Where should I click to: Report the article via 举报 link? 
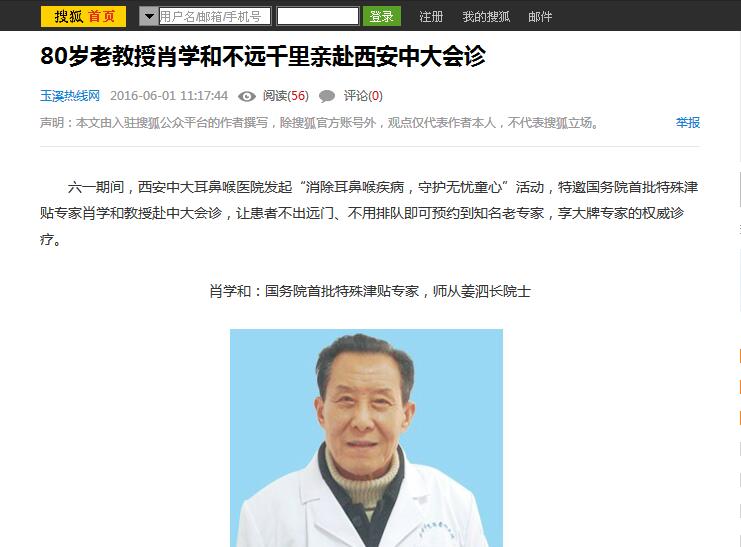pos(688,123)
